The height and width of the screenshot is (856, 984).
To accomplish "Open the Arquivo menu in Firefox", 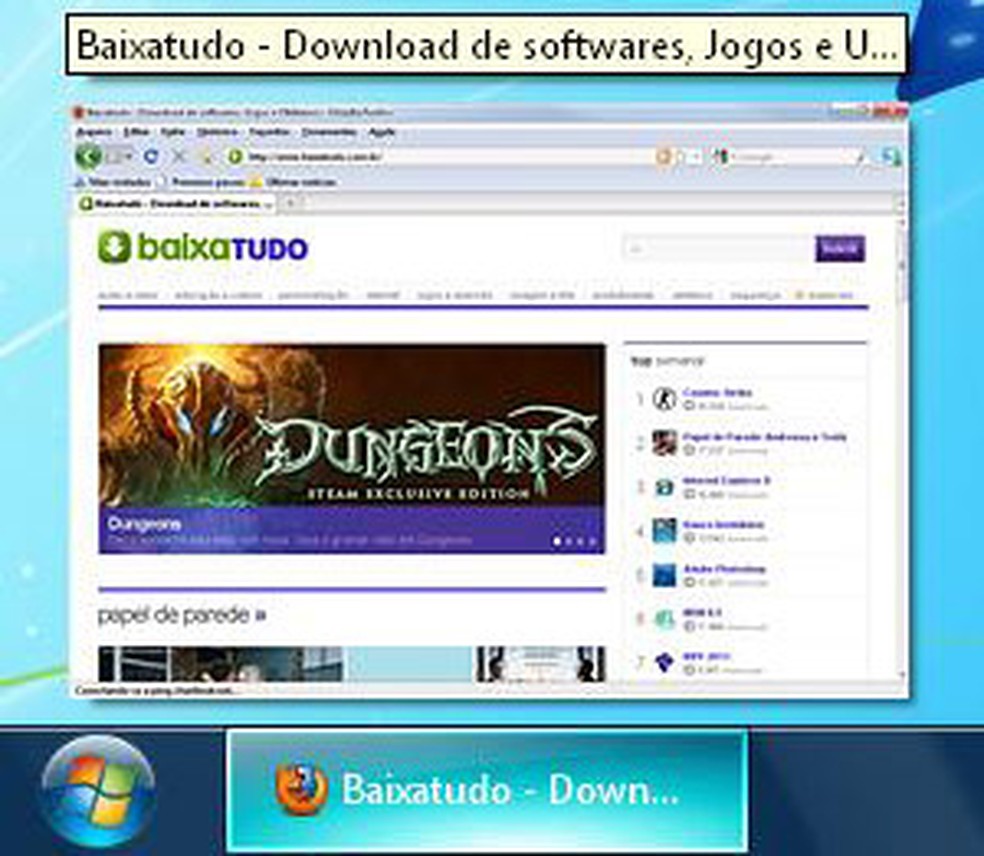I will 94,132.
